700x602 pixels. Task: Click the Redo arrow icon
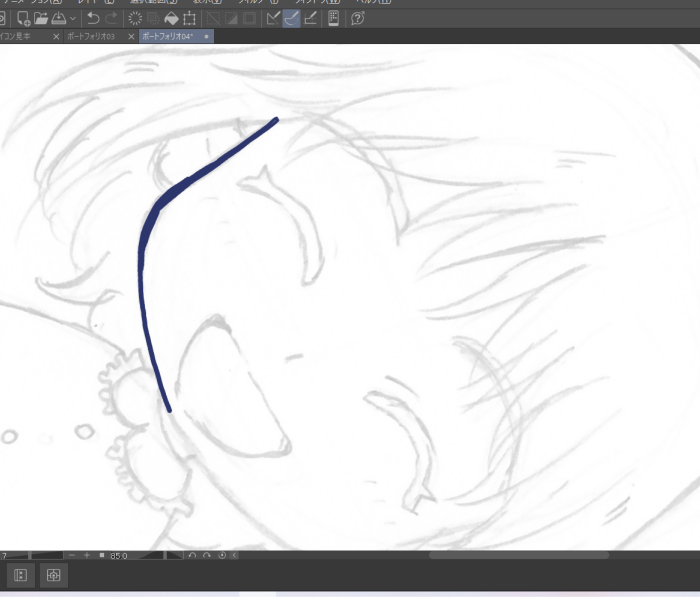(111, 18)
